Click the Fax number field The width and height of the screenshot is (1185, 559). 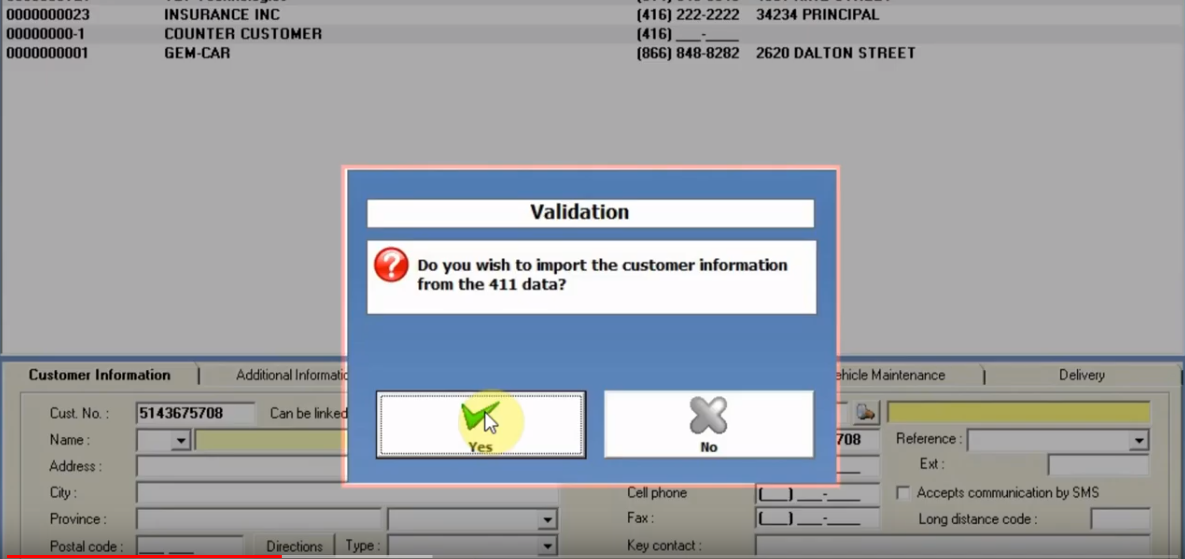pos(818,519)
